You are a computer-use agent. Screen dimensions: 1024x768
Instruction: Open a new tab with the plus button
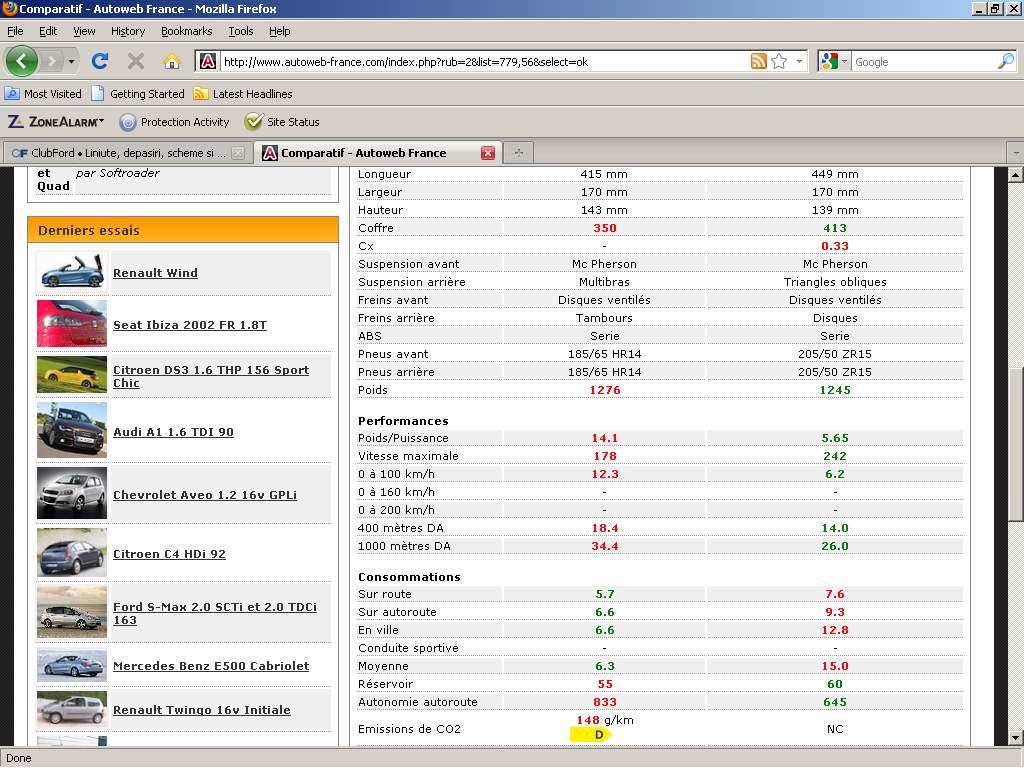click(518, 153)
